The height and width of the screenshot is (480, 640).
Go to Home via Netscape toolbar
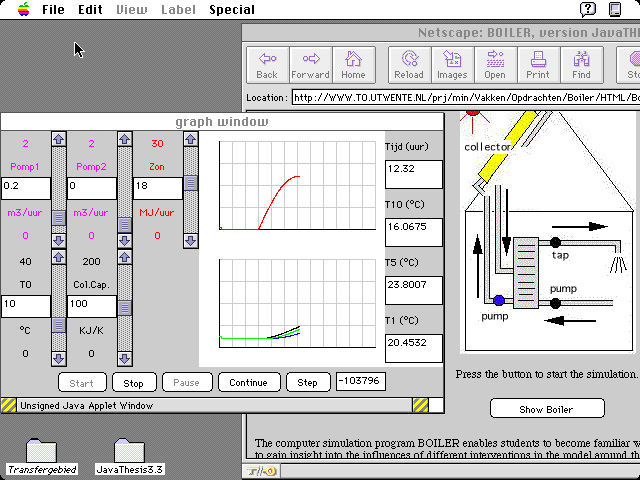(x=354, y=65)
